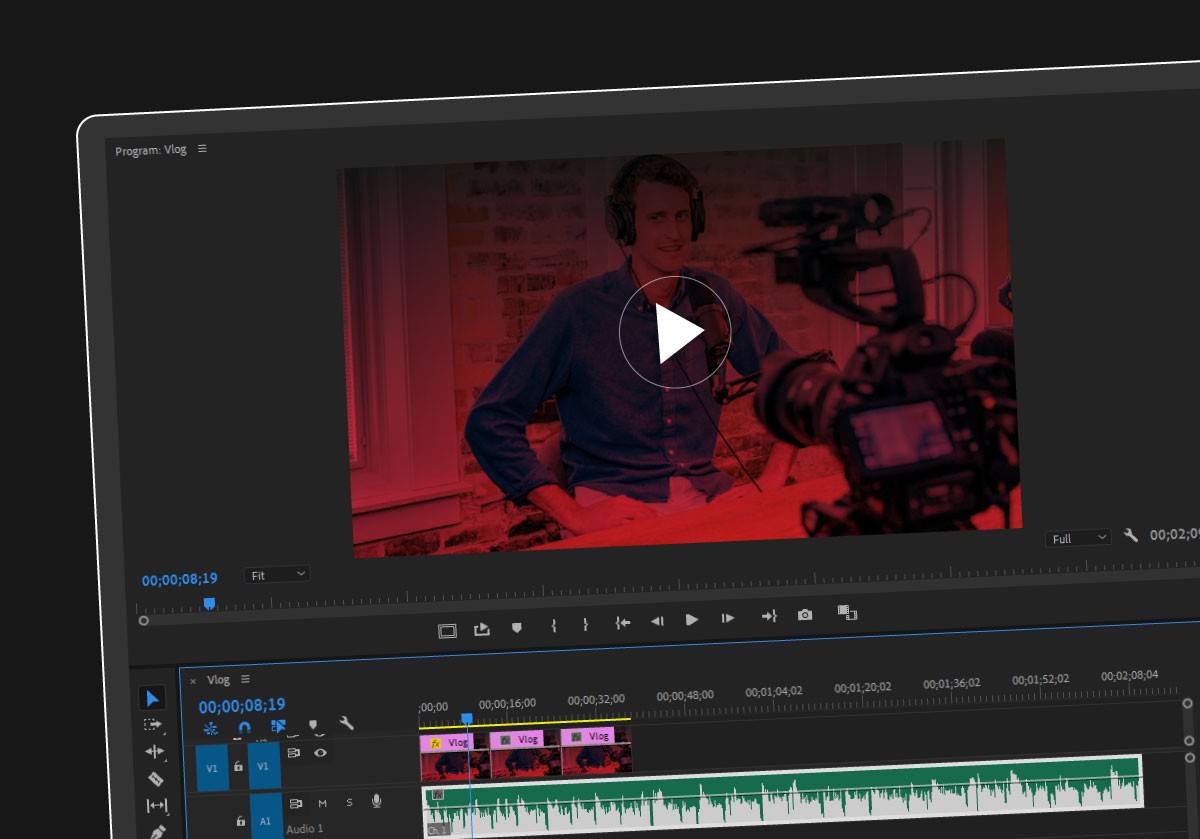The width and height of the screenshot is (1200, 839).
Task: Select first Vlog clip with yellow fx badge
Action: tap(455, 755)
